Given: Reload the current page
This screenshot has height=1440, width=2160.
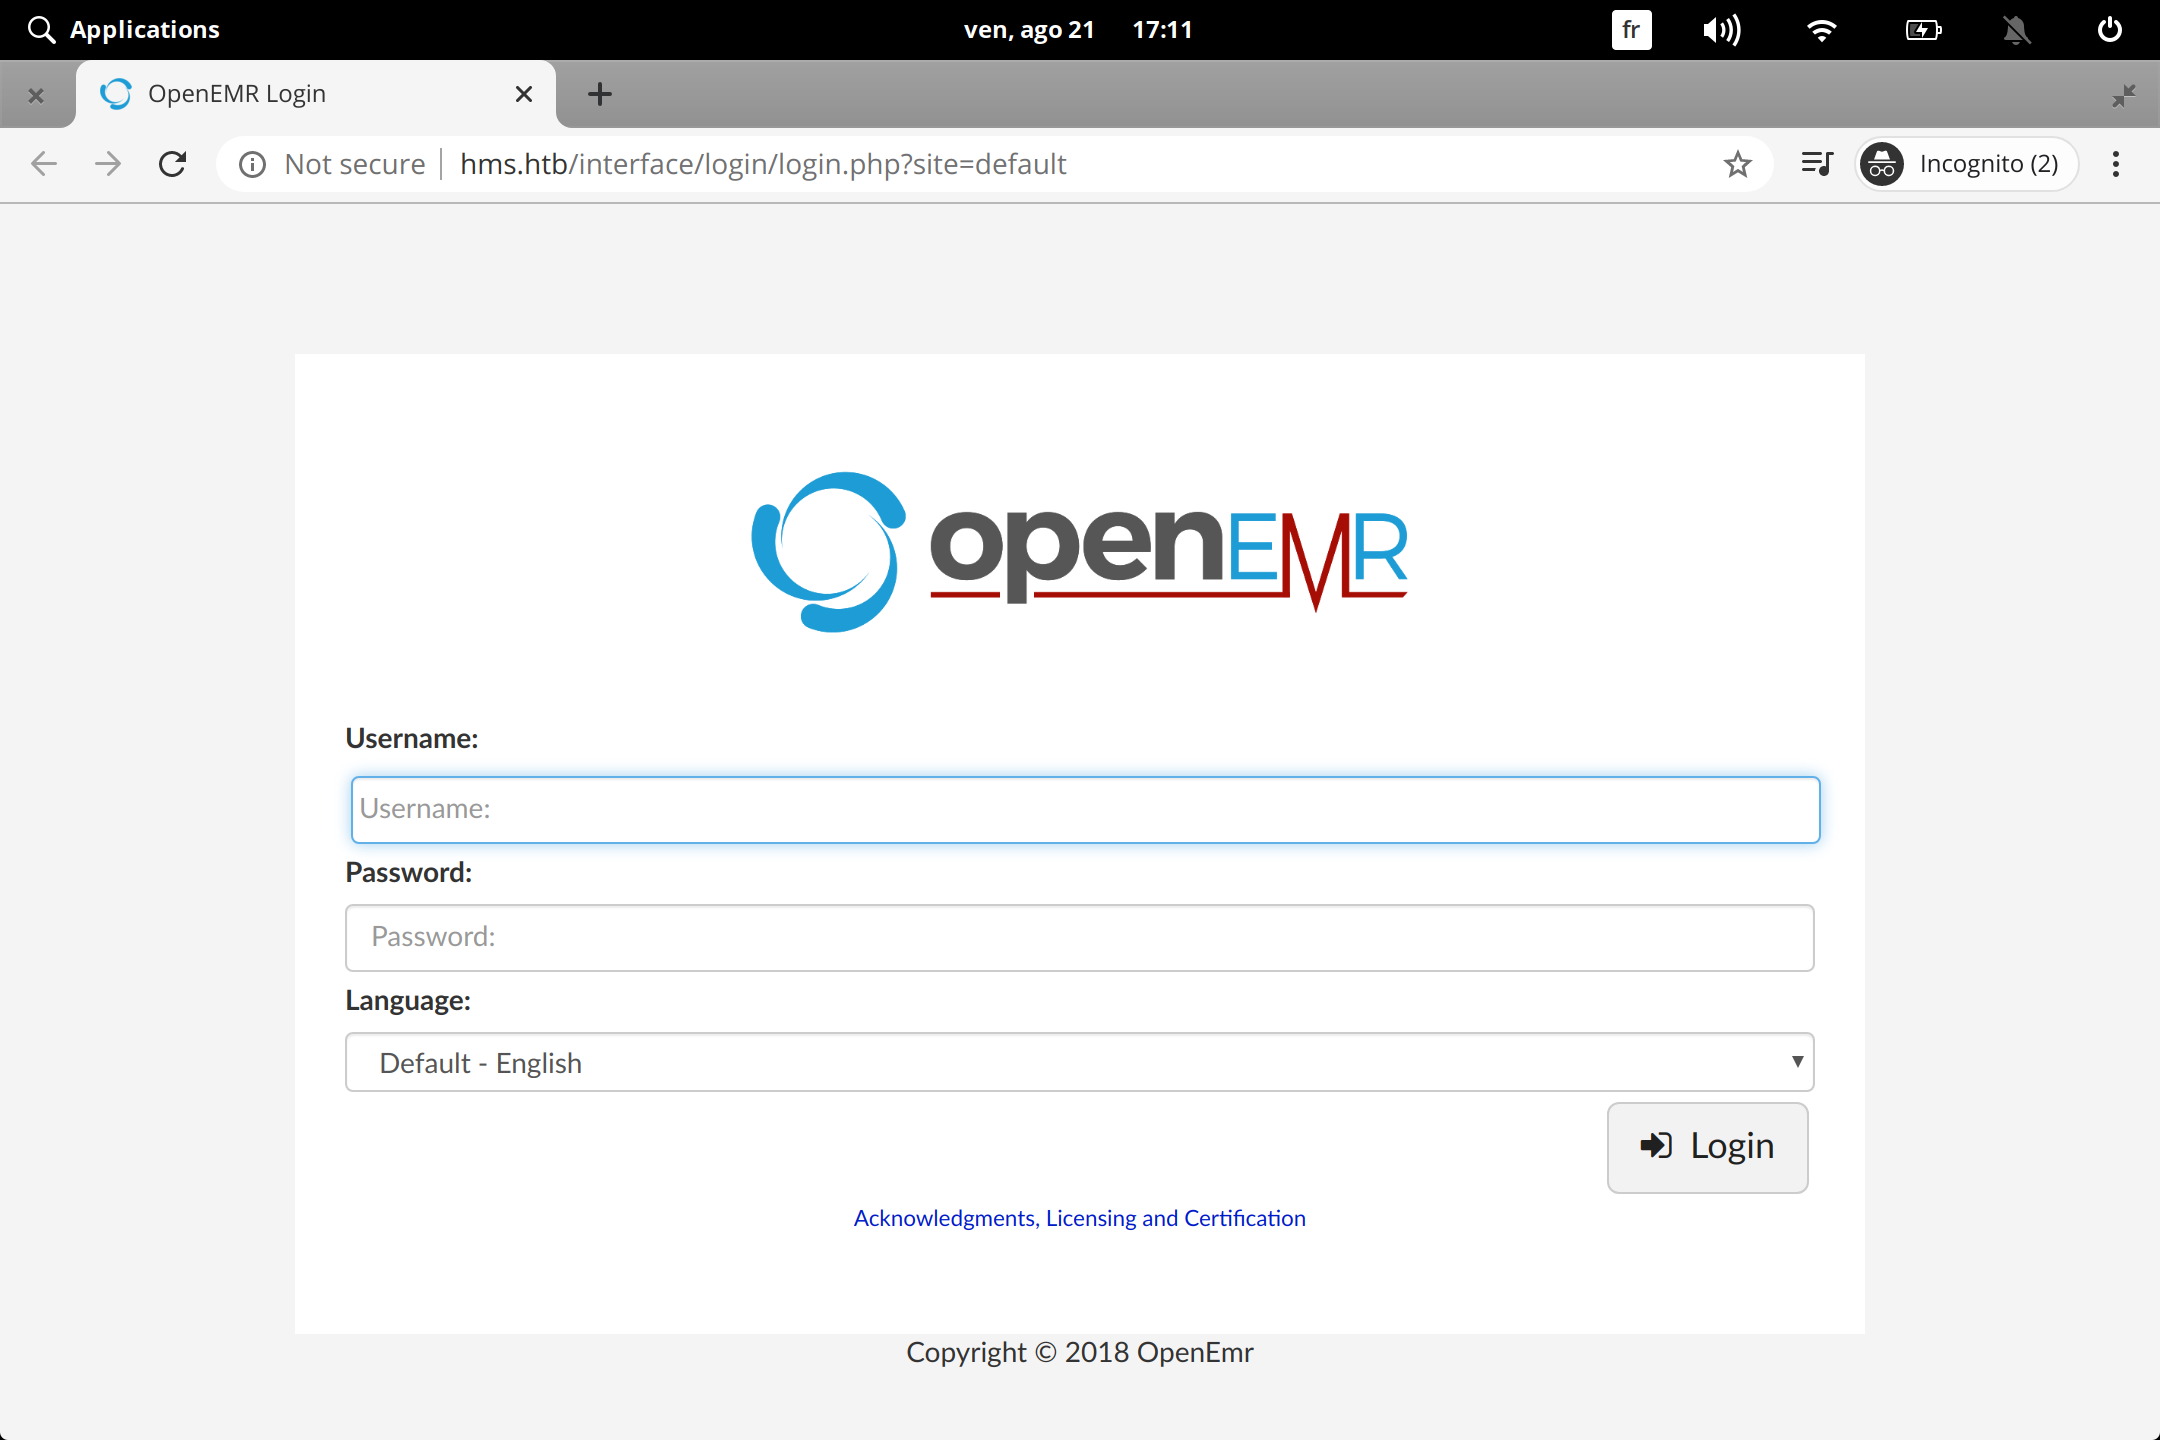Looking at the screenshot, I should pos(173,164).
